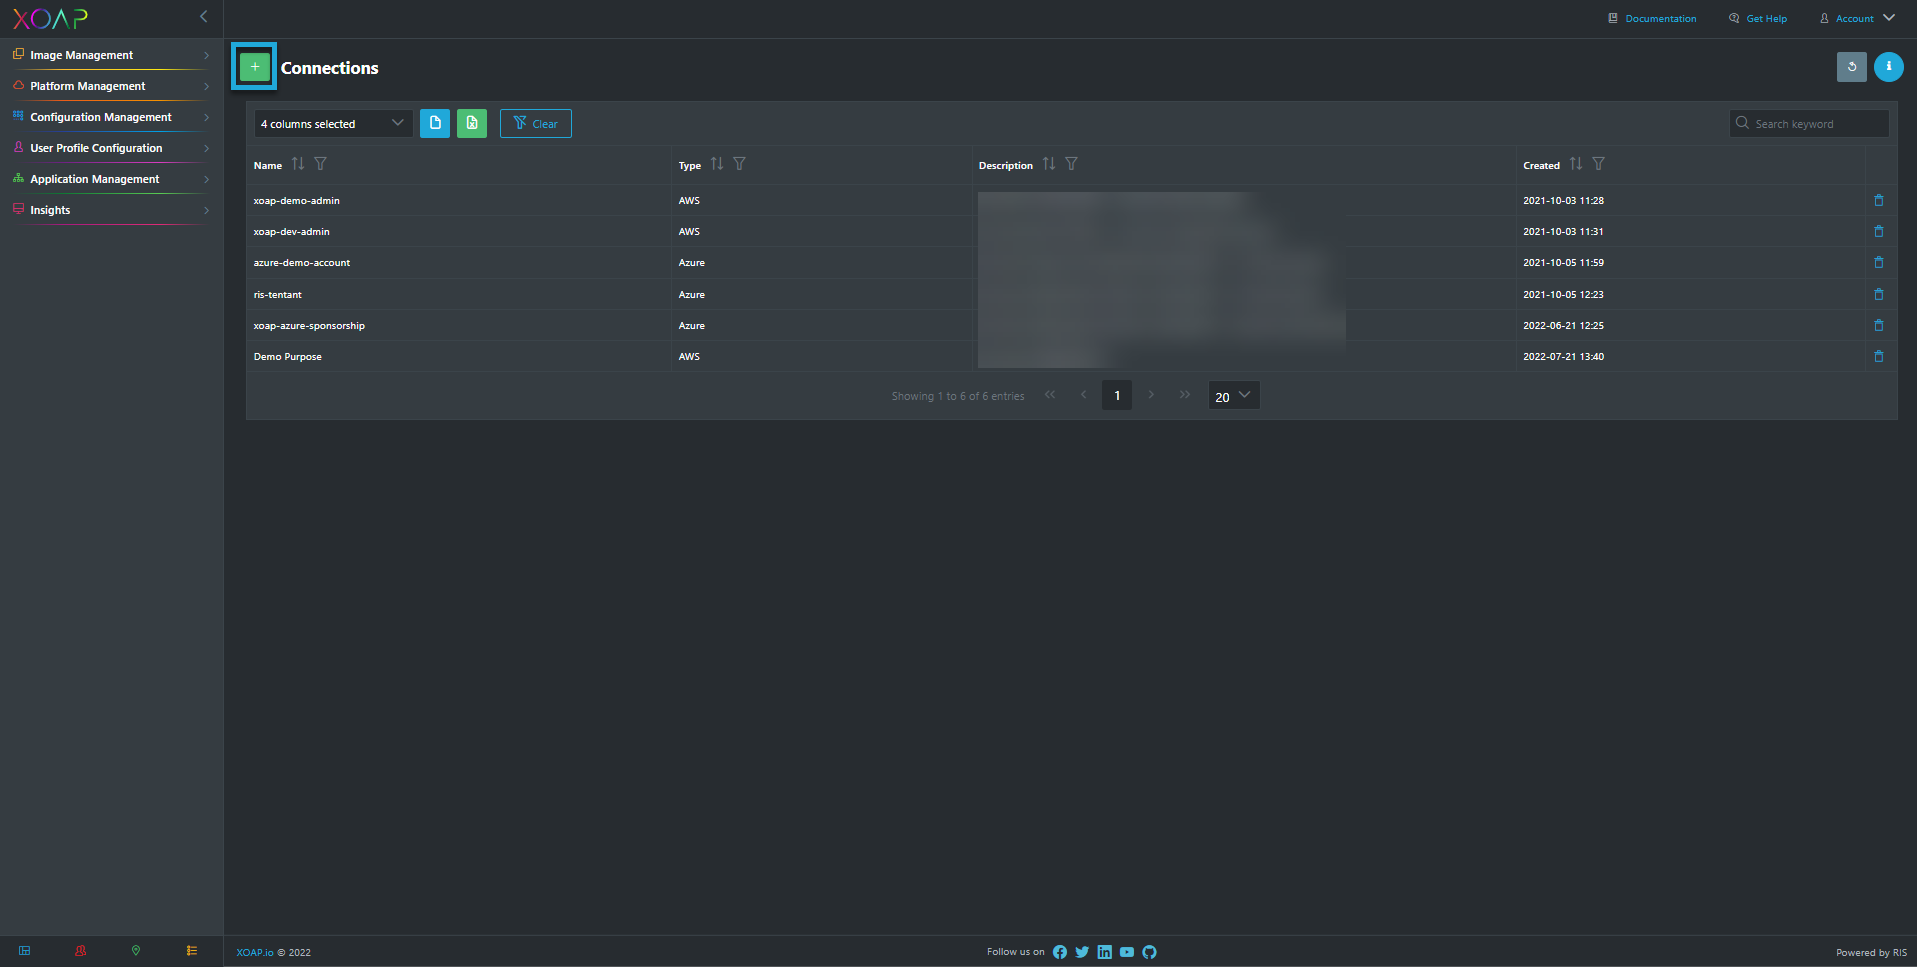
Task: Open the Type column filter
Action: click(739, 164)
